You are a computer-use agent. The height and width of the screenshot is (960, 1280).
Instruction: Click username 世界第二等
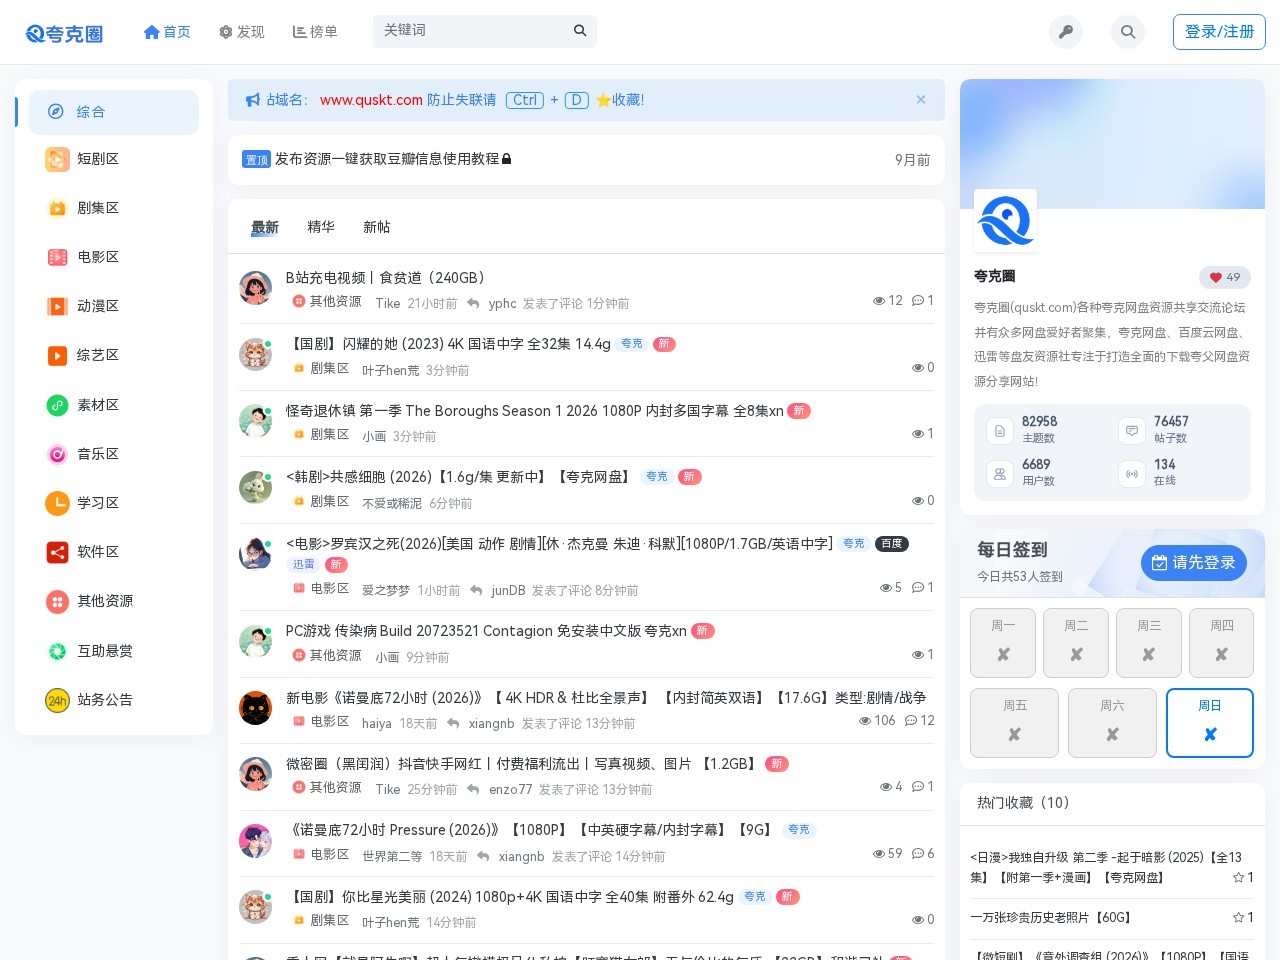click(x=392, y=857)
